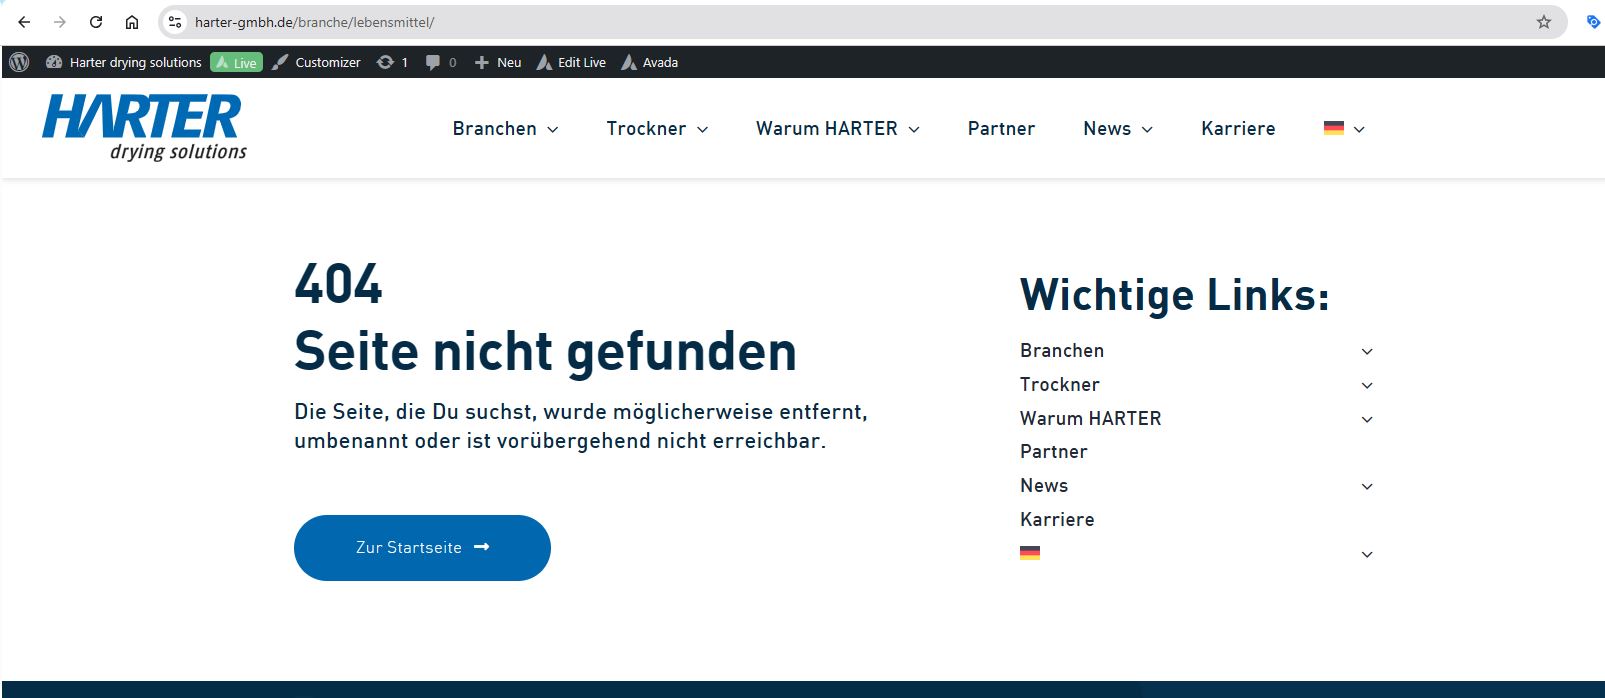Screen dimensions: 1605x698
Task: Click the HARTER drying solutions logo
Action: click(143, 127)
